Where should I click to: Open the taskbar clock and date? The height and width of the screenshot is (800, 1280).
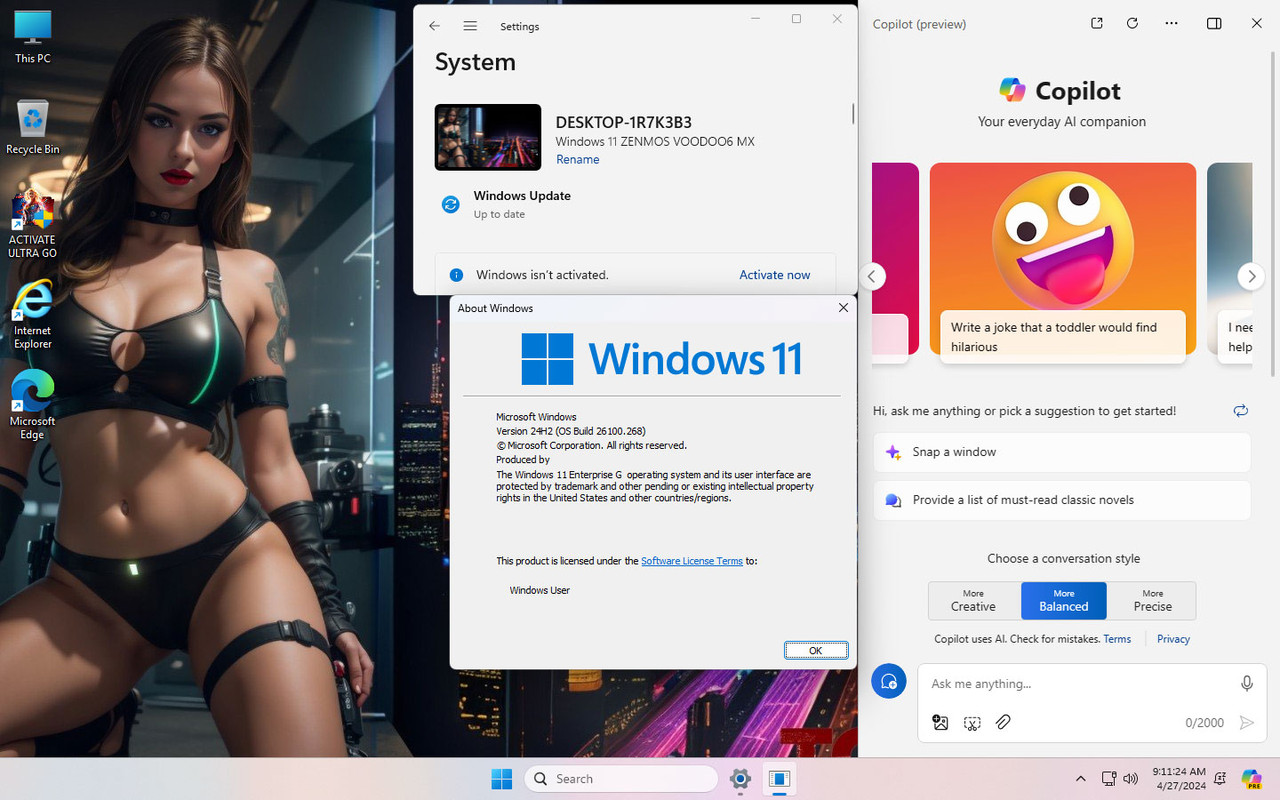point(1179,779)
